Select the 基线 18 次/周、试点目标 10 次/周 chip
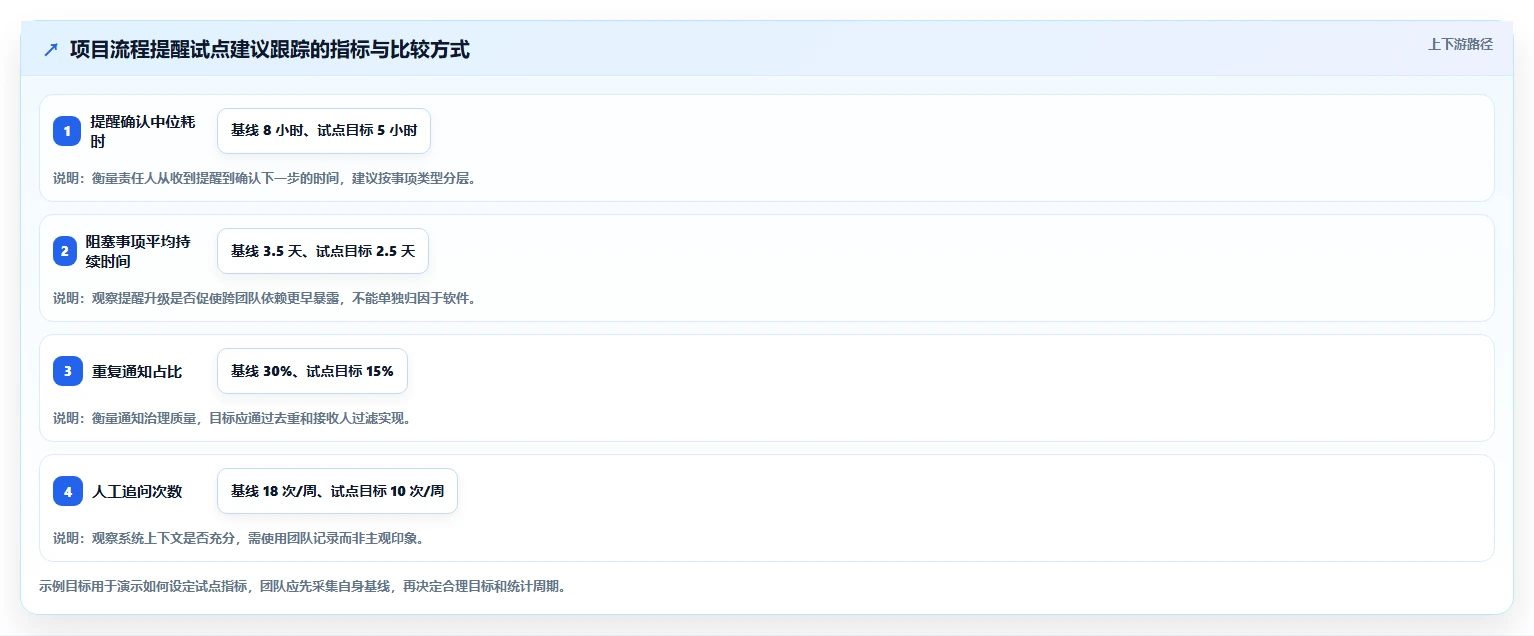The image size is (1534, 636). point(337,491)
